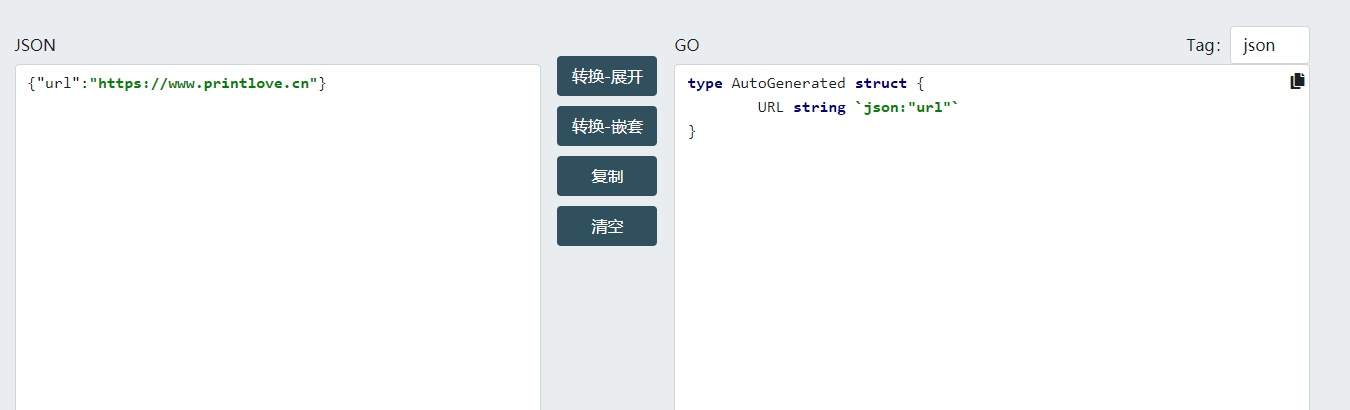Click the URL field name in struct

(x=770, y=107)
